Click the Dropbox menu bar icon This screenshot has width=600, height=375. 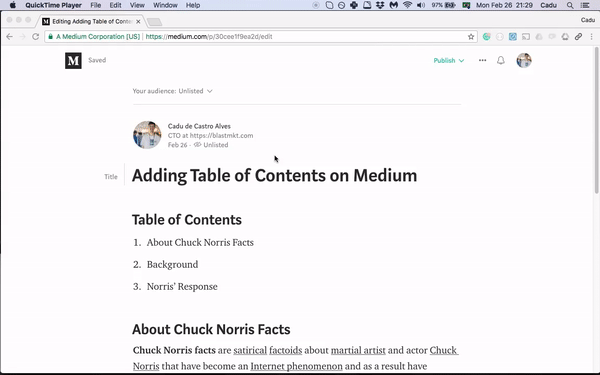click(380, 5)
